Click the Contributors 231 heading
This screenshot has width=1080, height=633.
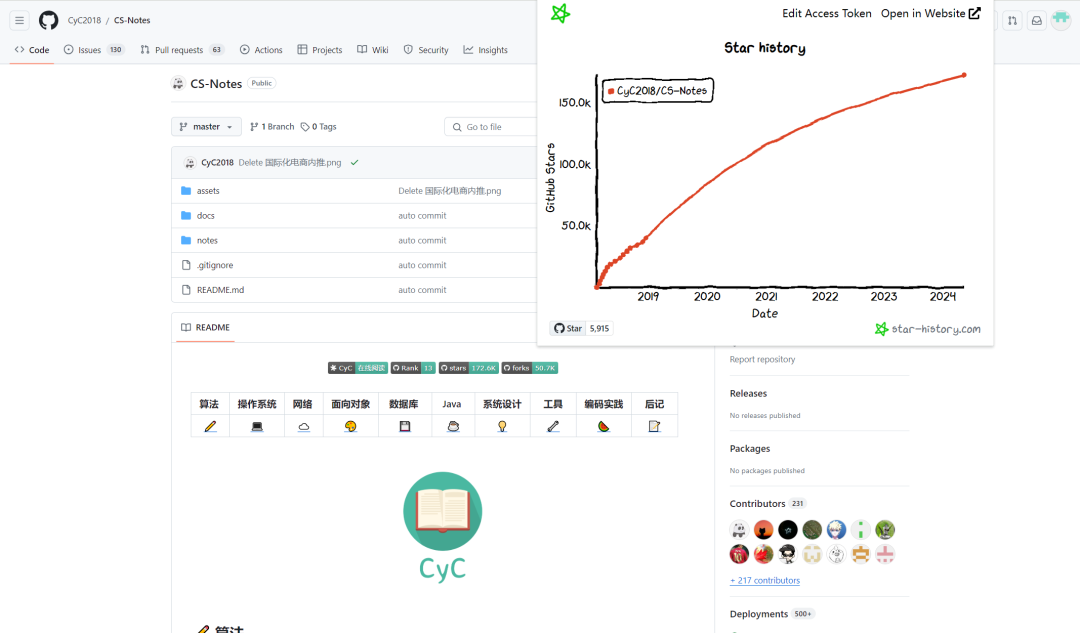[767, 504]
